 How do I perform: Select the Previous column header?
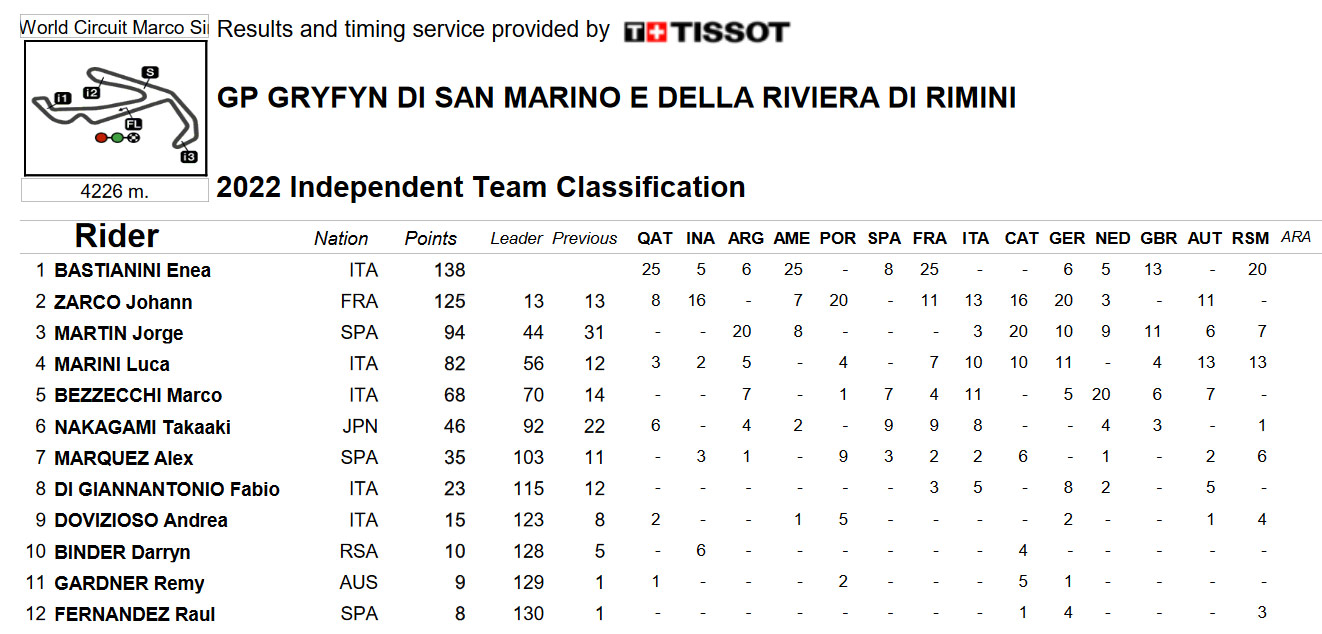585,239
